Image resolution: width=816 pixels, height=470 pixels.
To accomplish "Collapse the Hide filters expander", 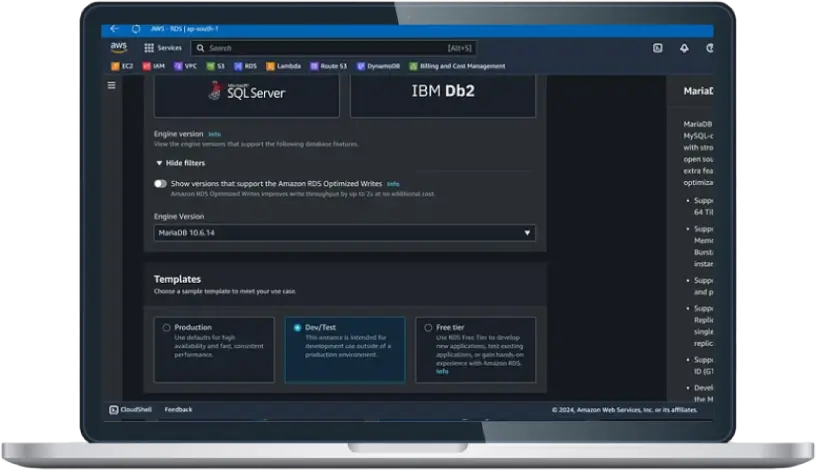I will [181, 163].
